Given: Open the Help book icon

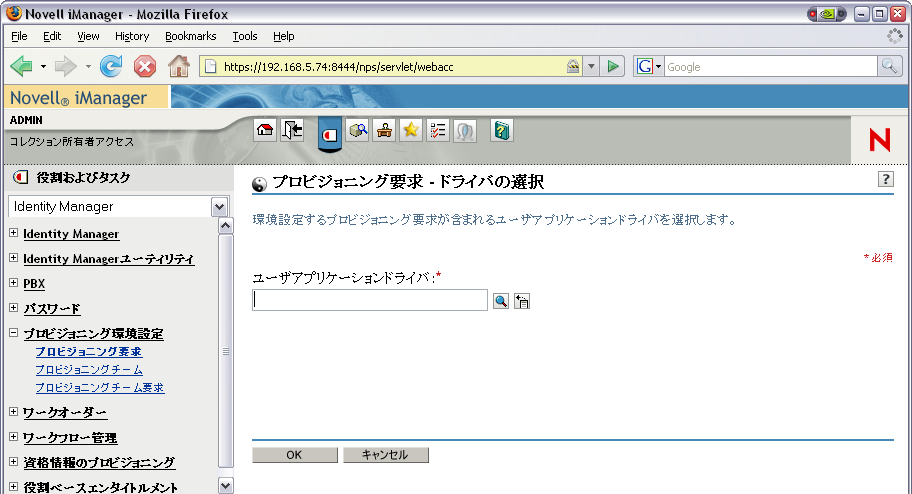Looking at the screenshot, I should pos(501,130).
